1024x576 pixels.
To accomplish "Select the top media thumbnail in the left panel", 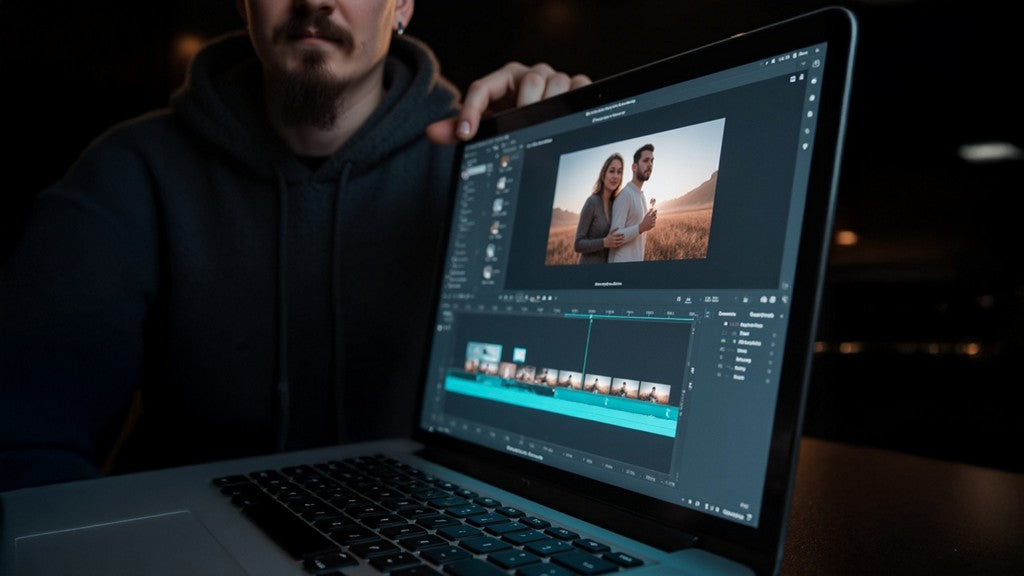I will coord(504,161).
